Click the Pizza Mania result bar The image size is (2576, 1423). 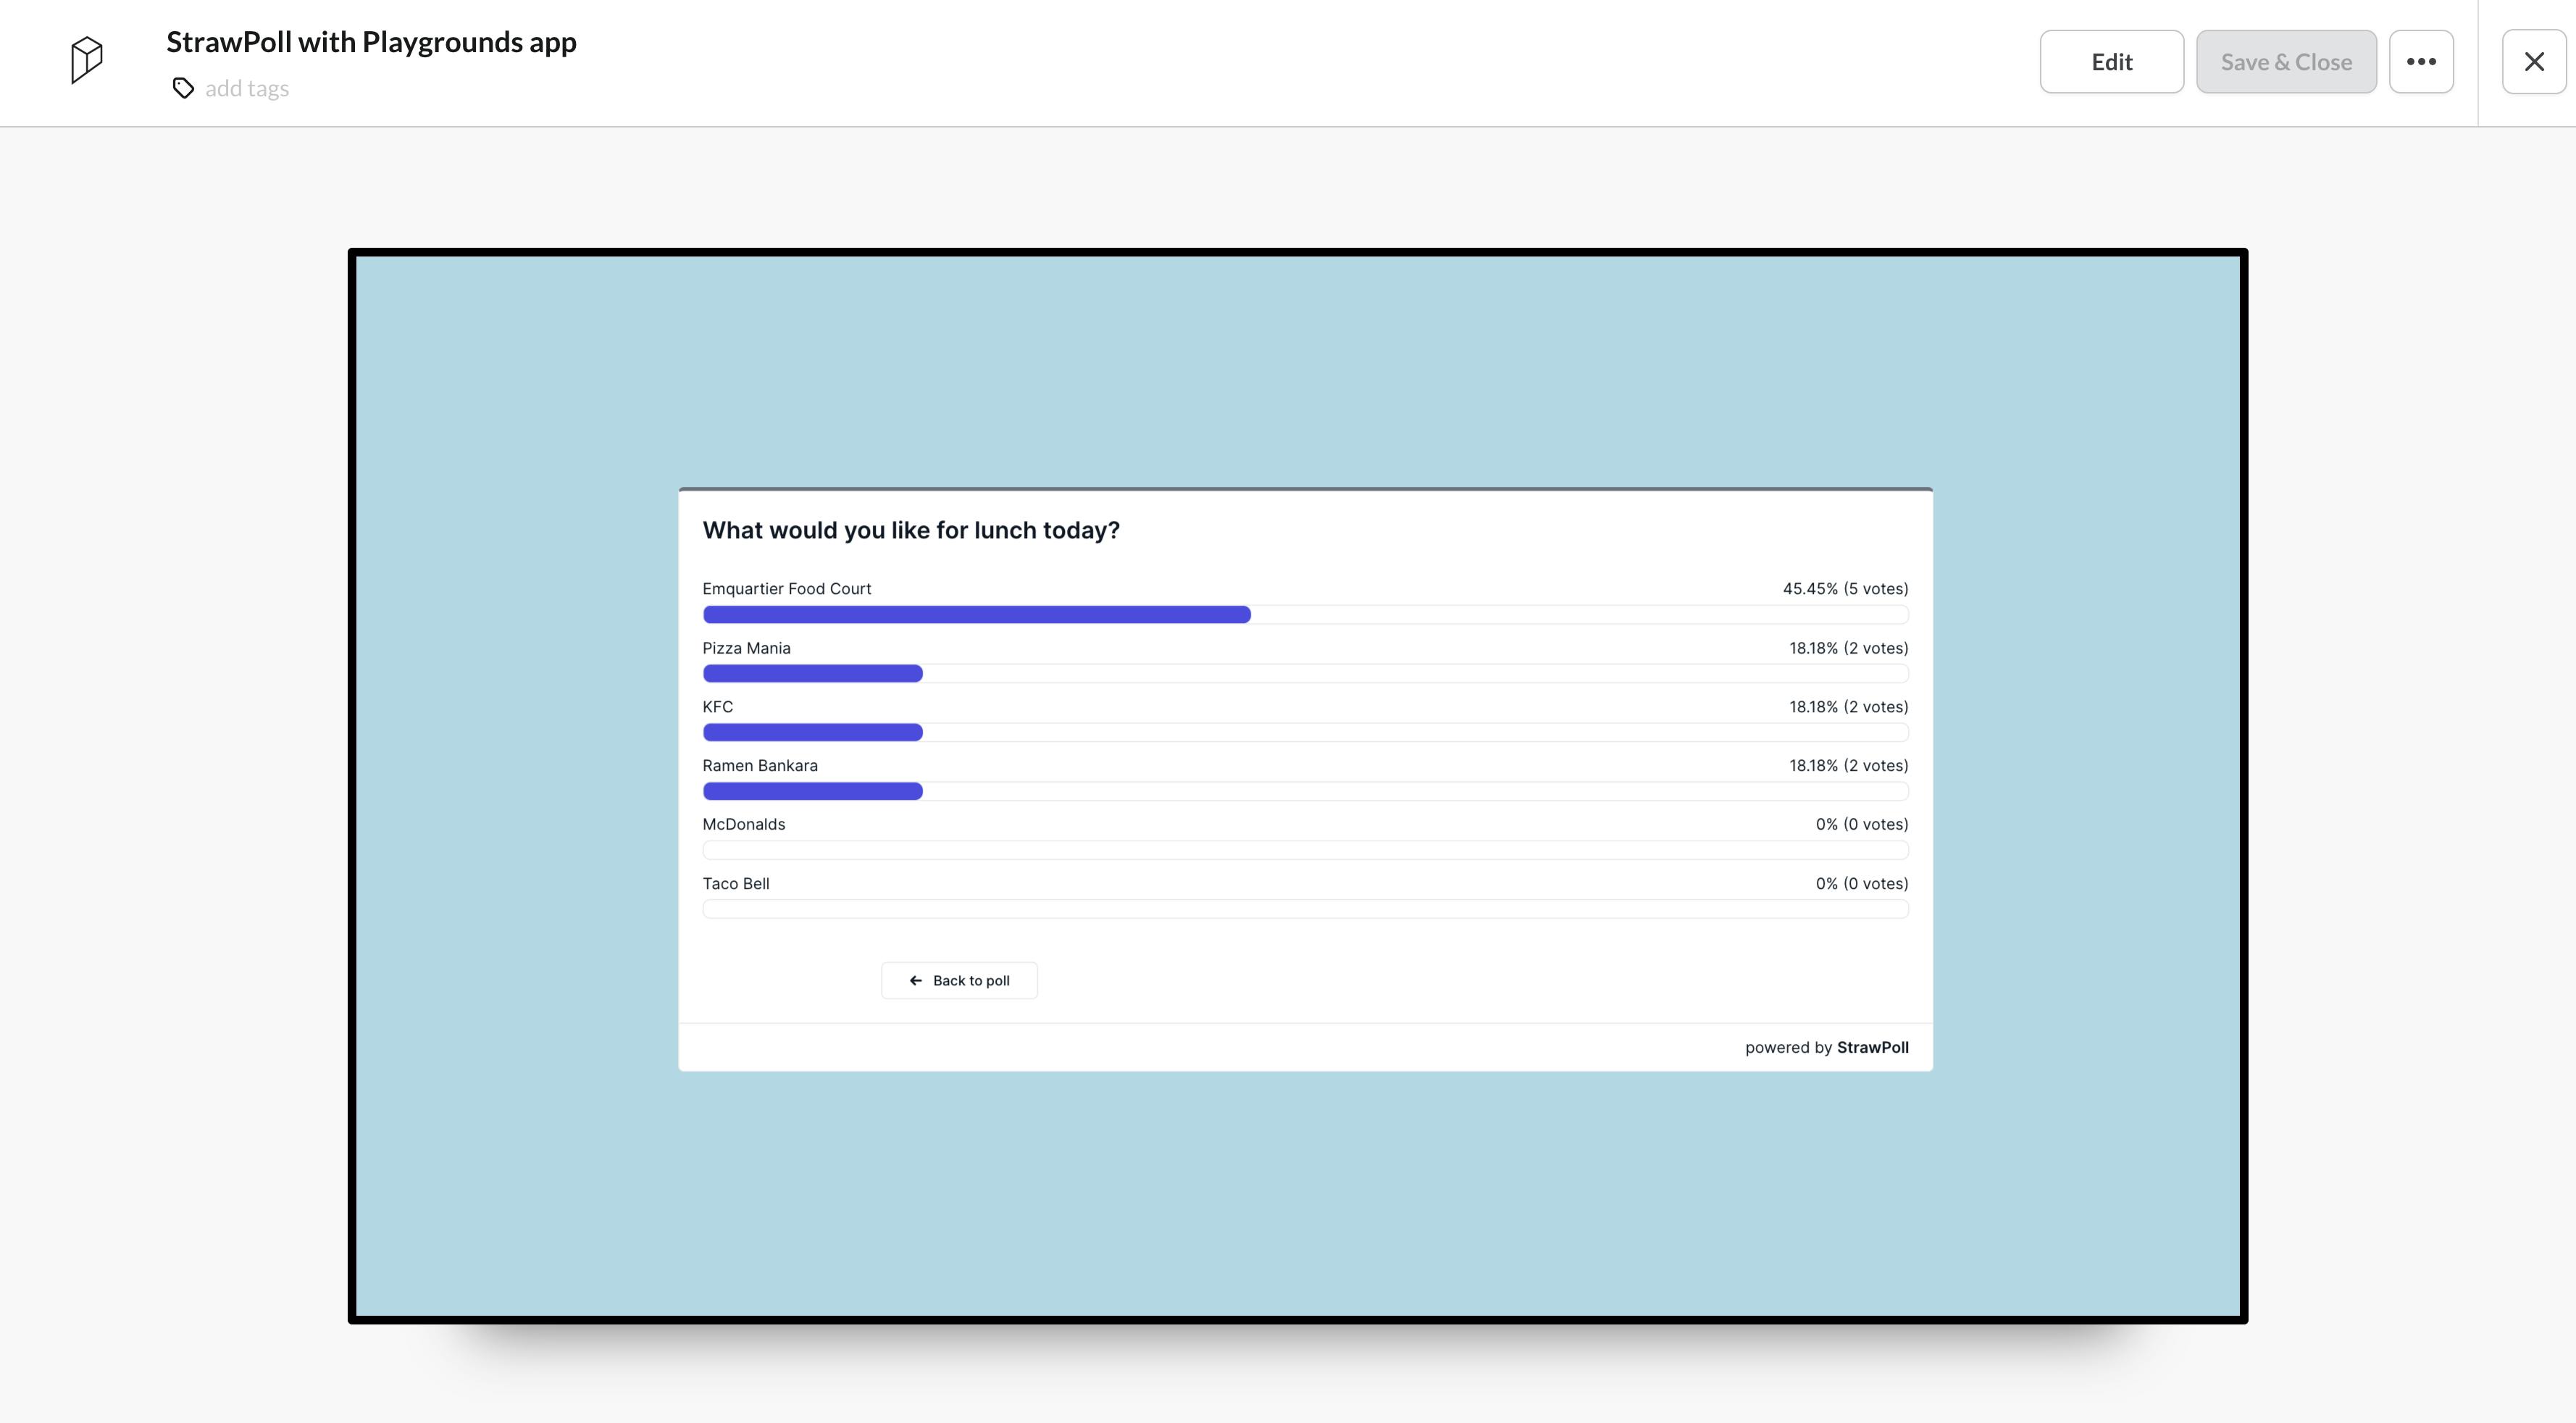point(812,673)
